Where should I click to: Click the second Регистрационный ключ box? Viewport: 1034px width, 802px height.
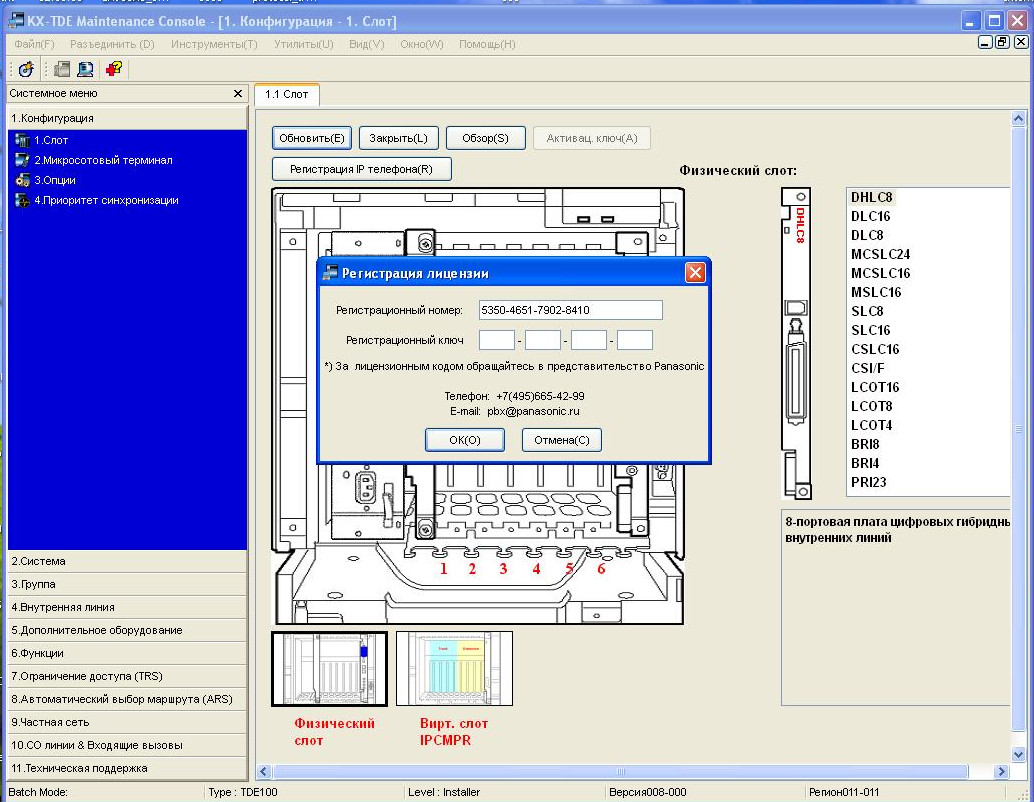point(543,340)
